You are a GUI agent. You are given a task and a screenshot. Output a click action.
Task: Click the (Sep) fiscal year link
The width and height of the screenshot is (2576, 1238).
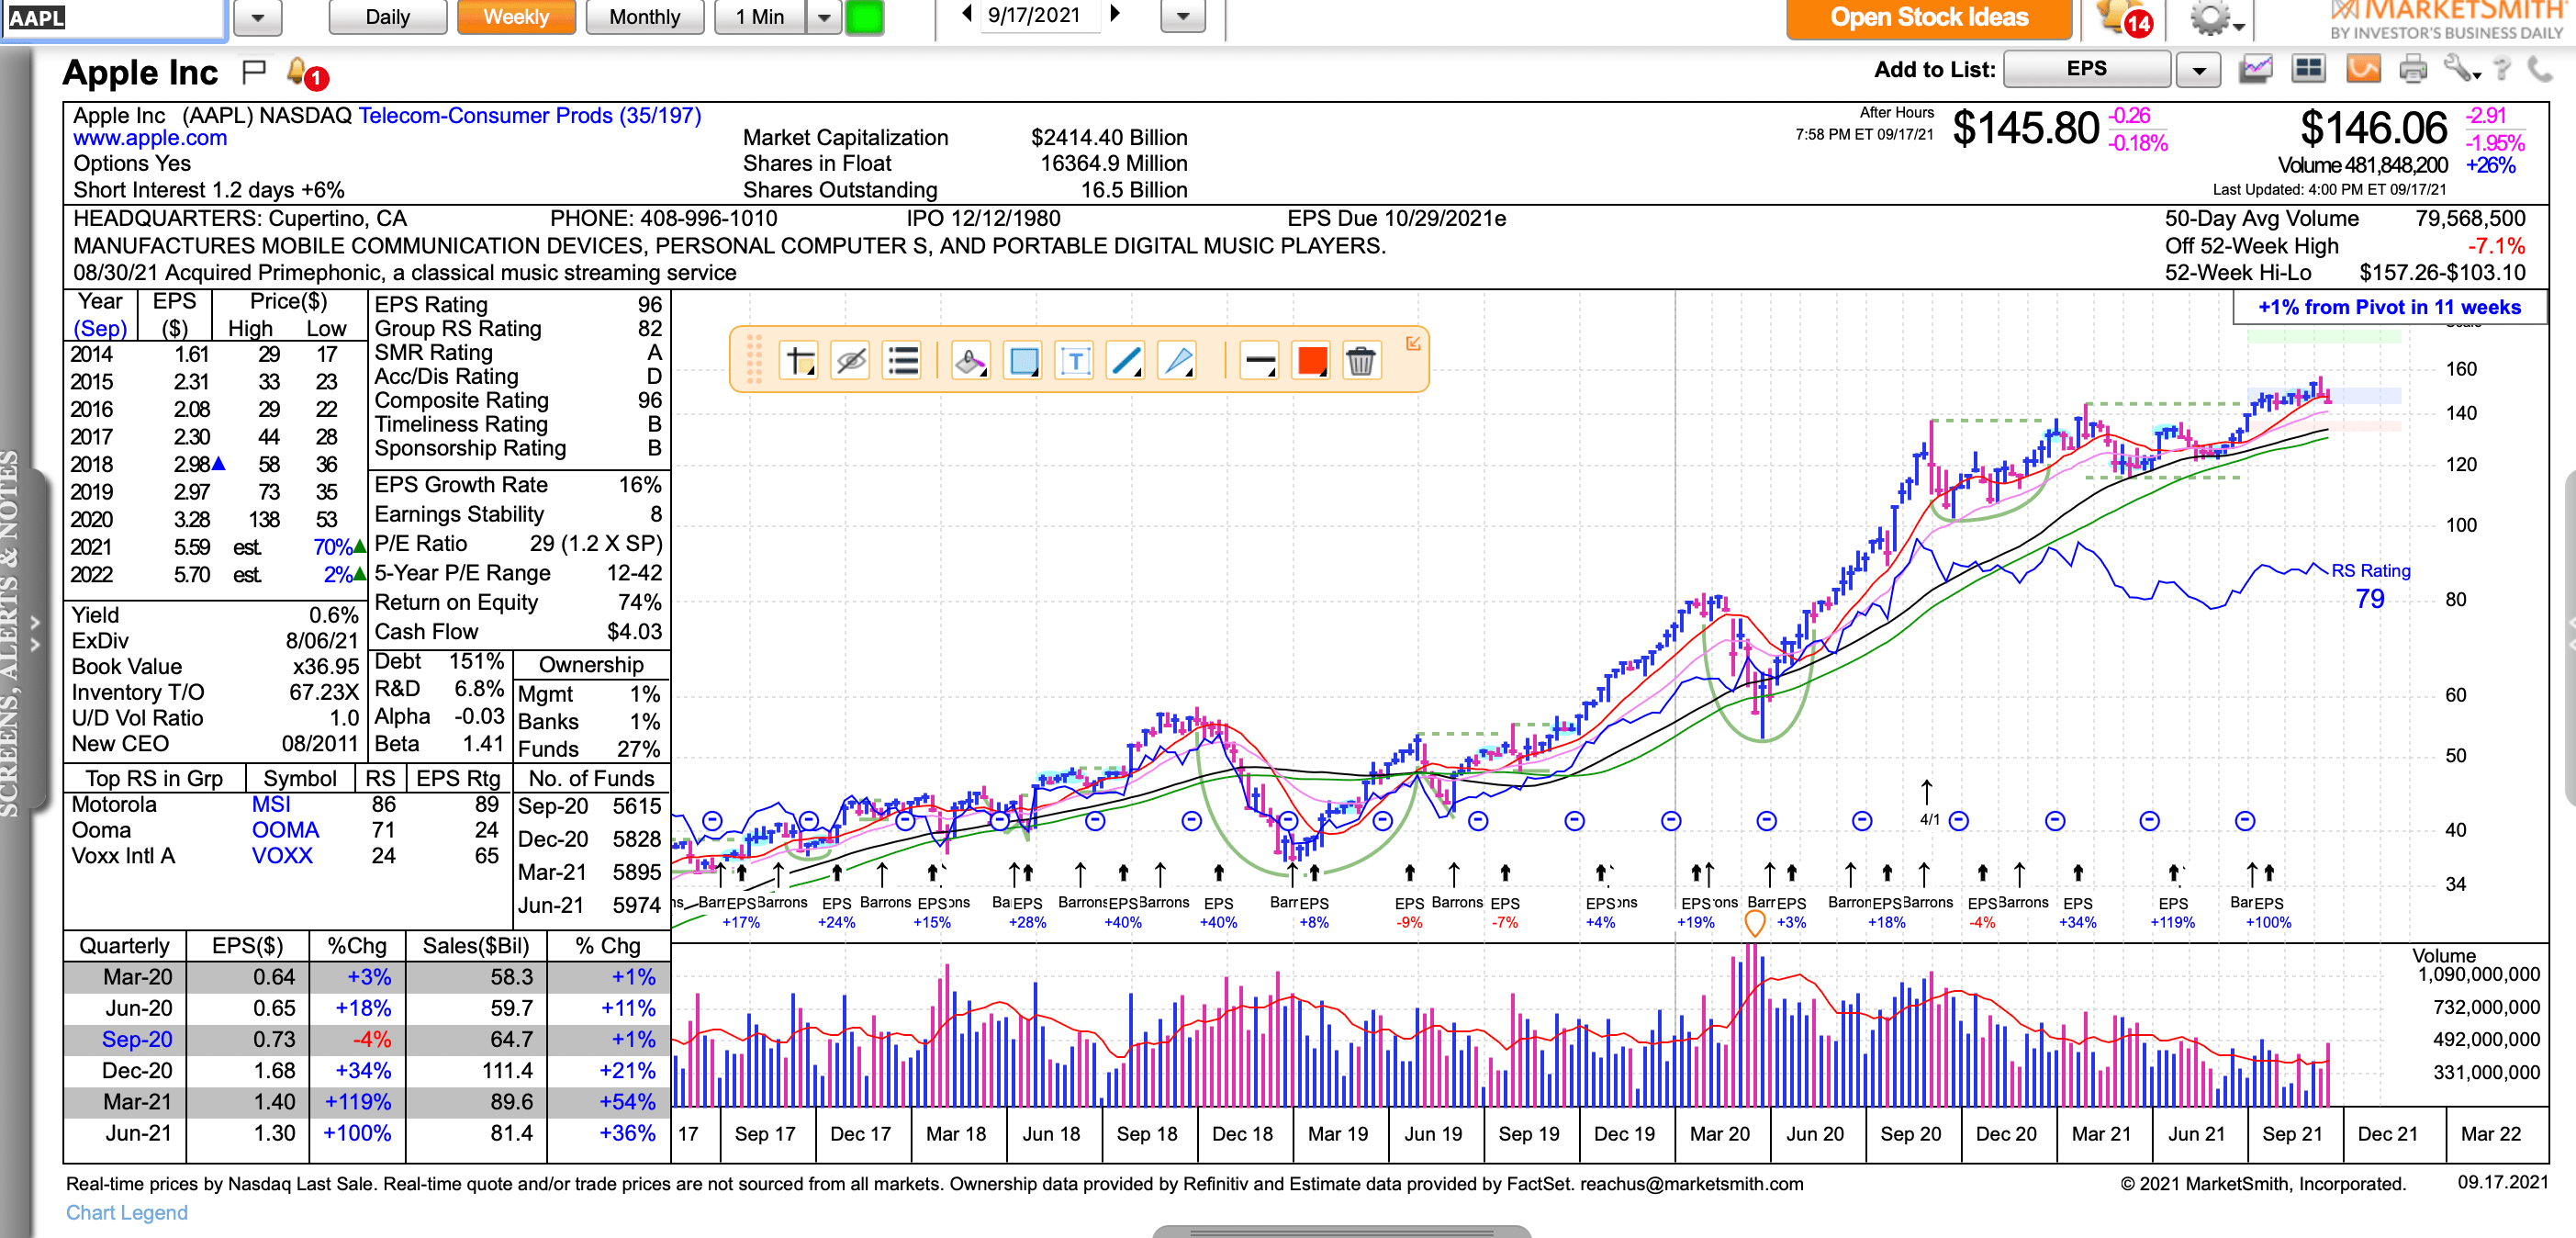pyautogui.click(x=100, y=328)
